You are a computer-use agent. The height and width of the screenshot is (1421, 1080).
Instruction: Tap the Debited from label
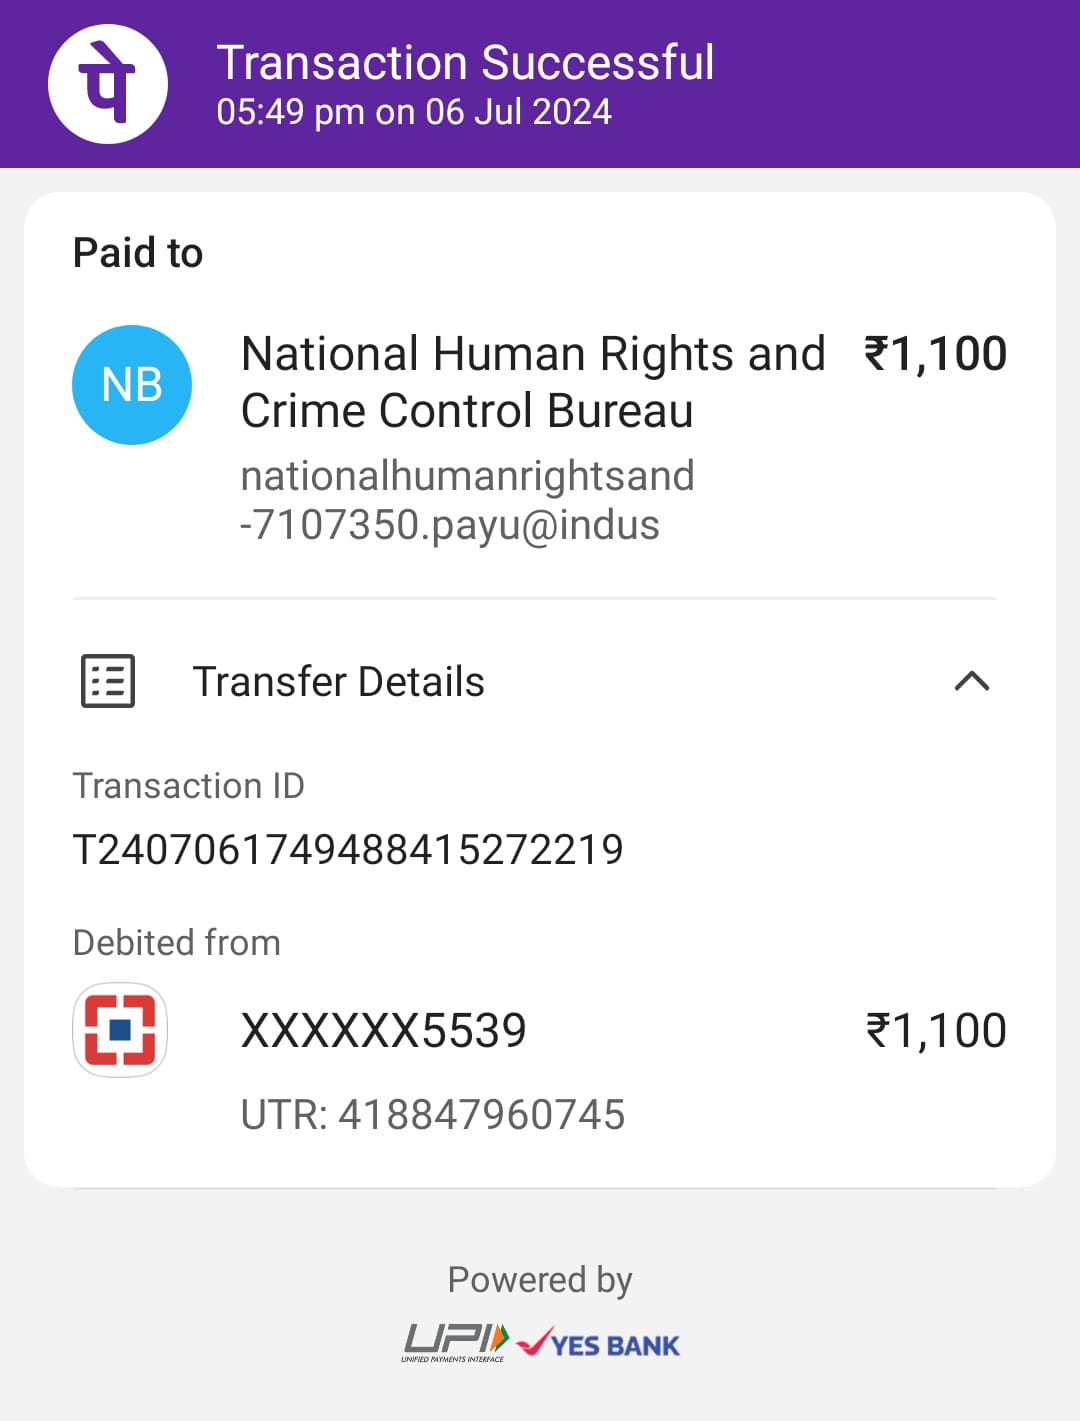click(x=177, y=943)
